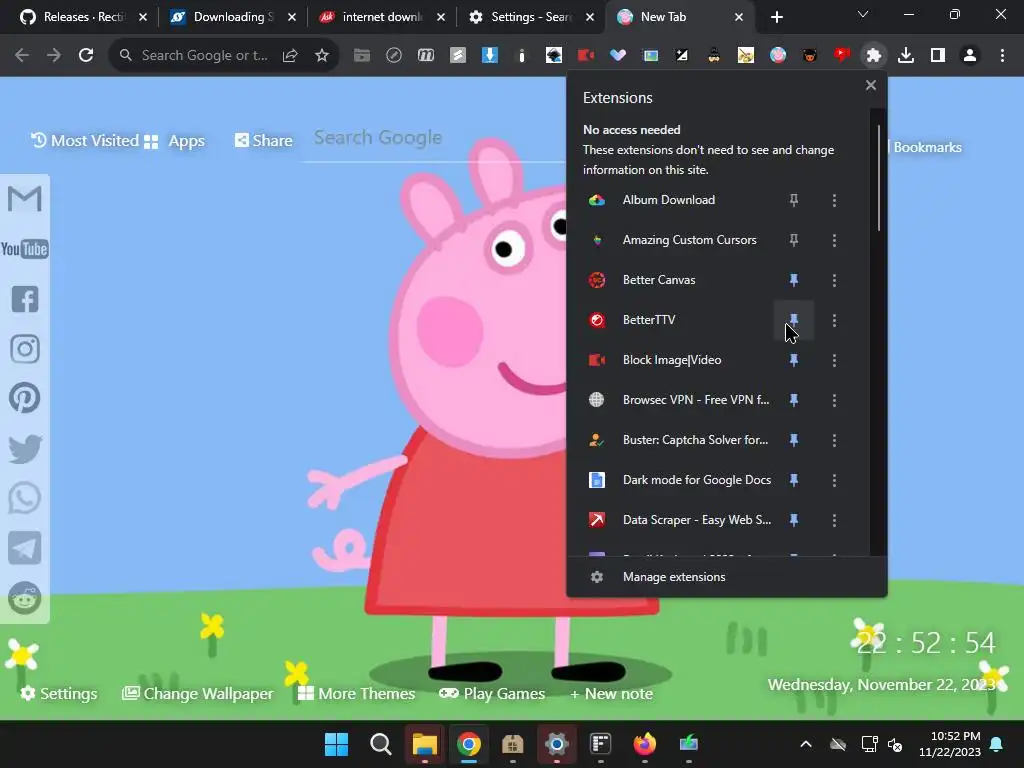Unpin Buster Captcha Solver from toolbar
Image resolution: width=1024 pixels, height=768 pixels.
pyautogui.click(x=793, y=440)
